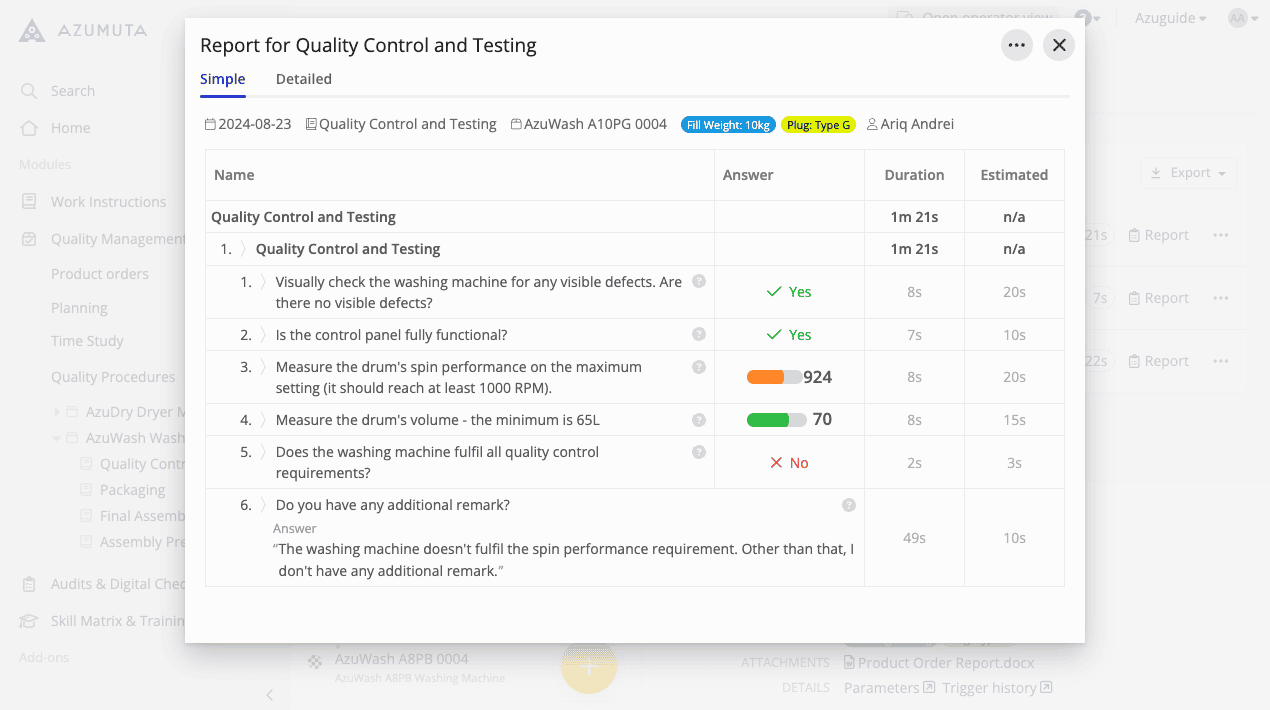Image resolution: width=1270 pixels, height=710 pixels.
Task: Click the Azumuta logo
Action: 33,31
